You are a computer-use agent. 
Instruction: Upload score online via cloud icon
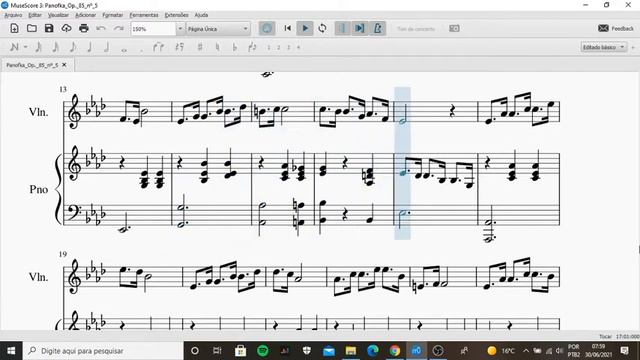click(x=66, y=28)
